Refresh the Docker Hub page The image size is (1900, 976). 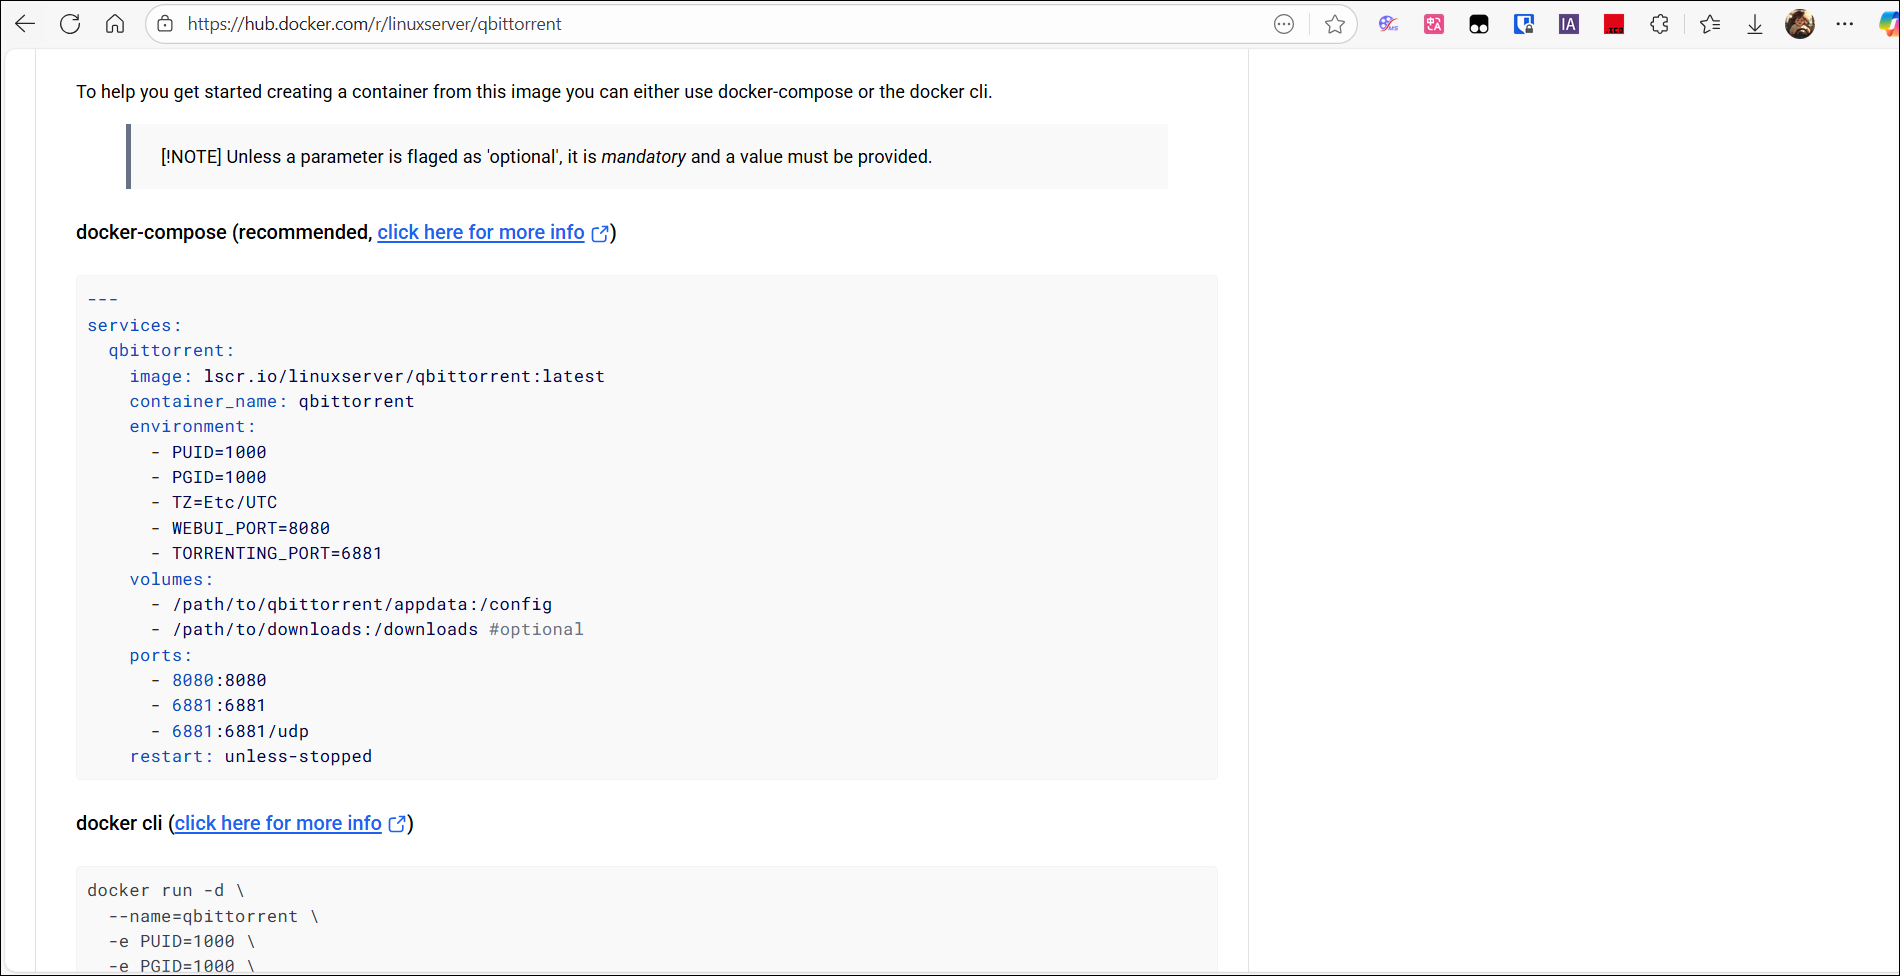[70, 24]
